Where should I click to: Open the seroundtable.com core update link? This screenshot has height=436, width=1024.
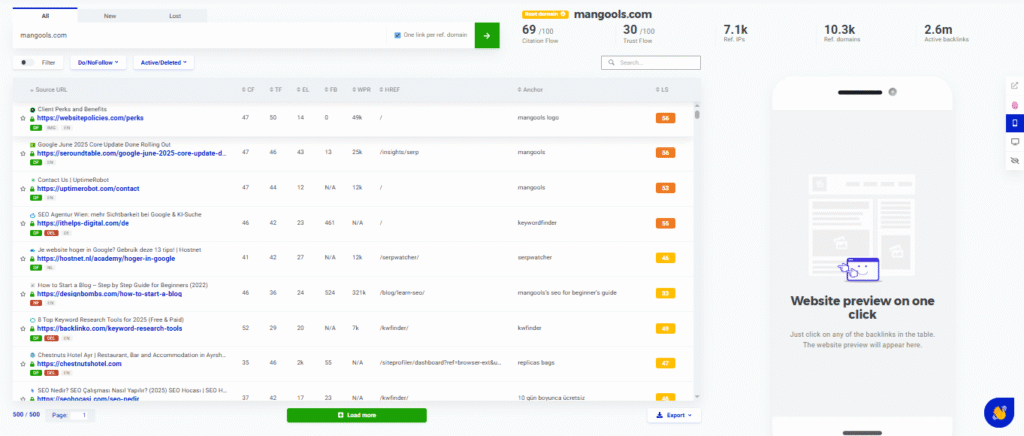pyautogui.click(x=132, y=153)
